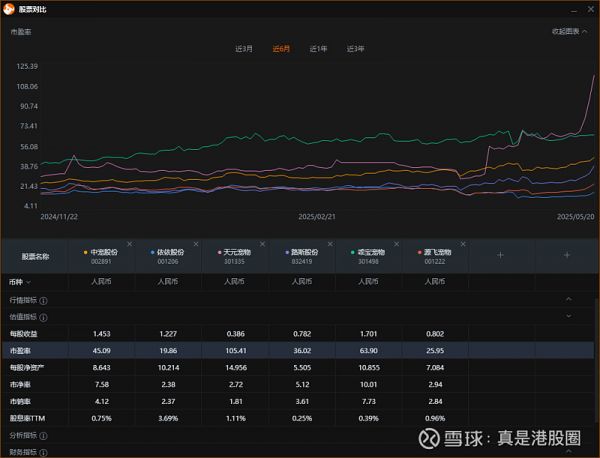This screenshot has width=600, height=458.
Task: Click the 10.01 市净率 value
Action: (x=368, y=385)
